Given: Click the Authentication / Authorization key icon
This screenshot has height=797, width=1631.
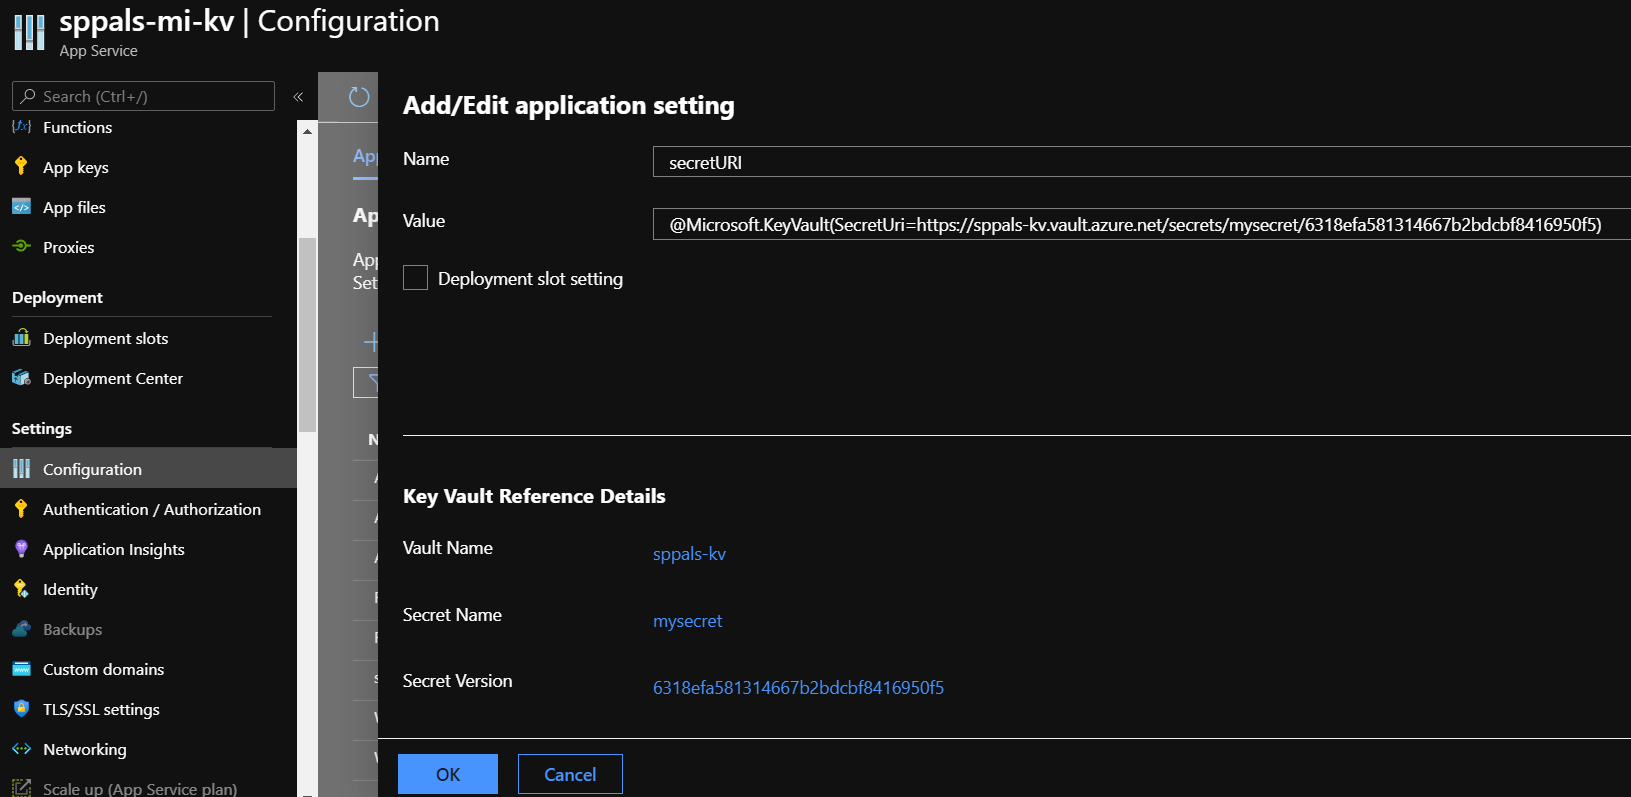Looking at the screenshot, I should [21, 509].
